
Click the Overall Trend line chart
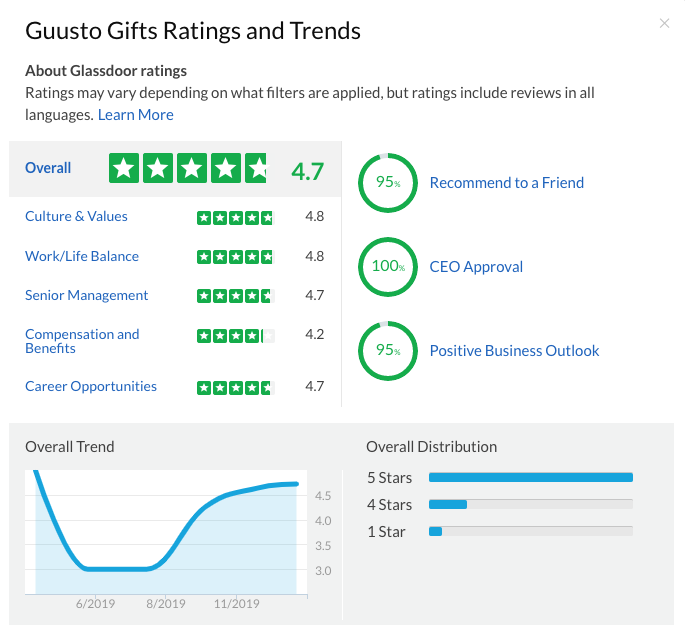click(x=166, y=532)
